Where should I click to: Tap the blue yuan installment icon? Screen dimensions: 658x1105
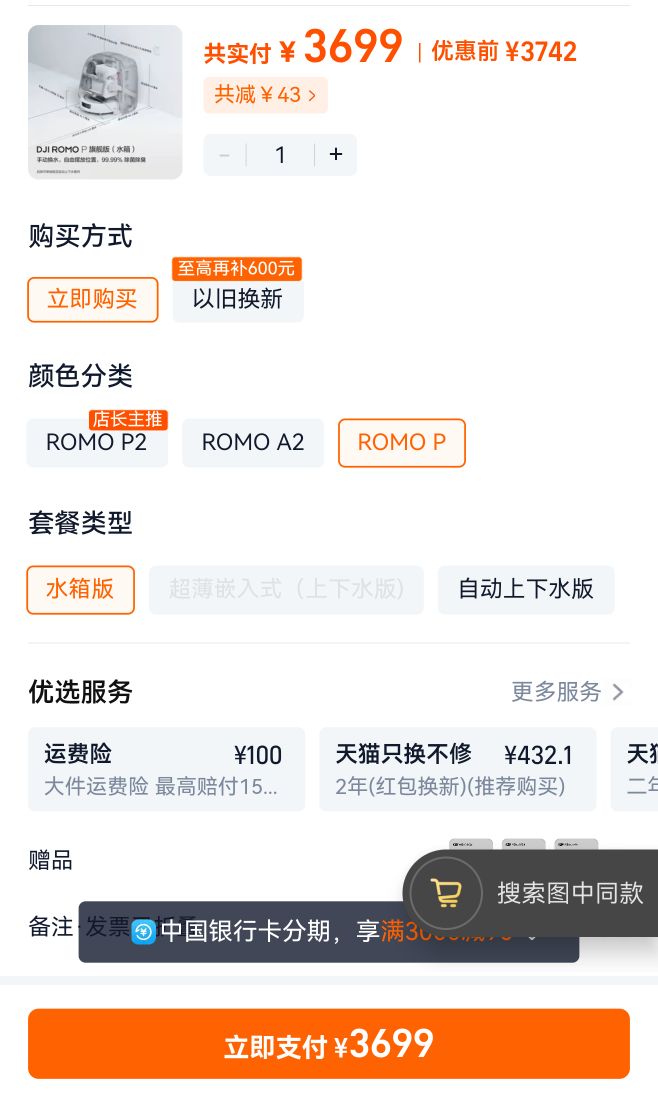tap(144, 932)
